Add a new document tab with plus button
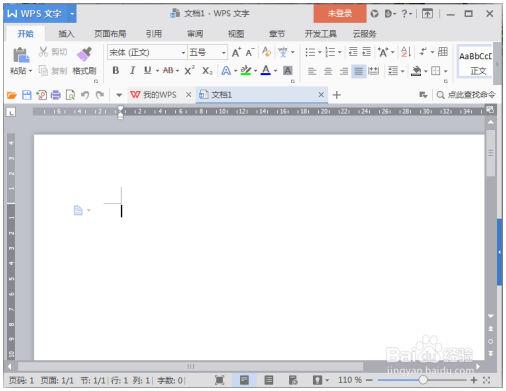Viewport: 506px width, 391px height. click(x=337, y=95)
